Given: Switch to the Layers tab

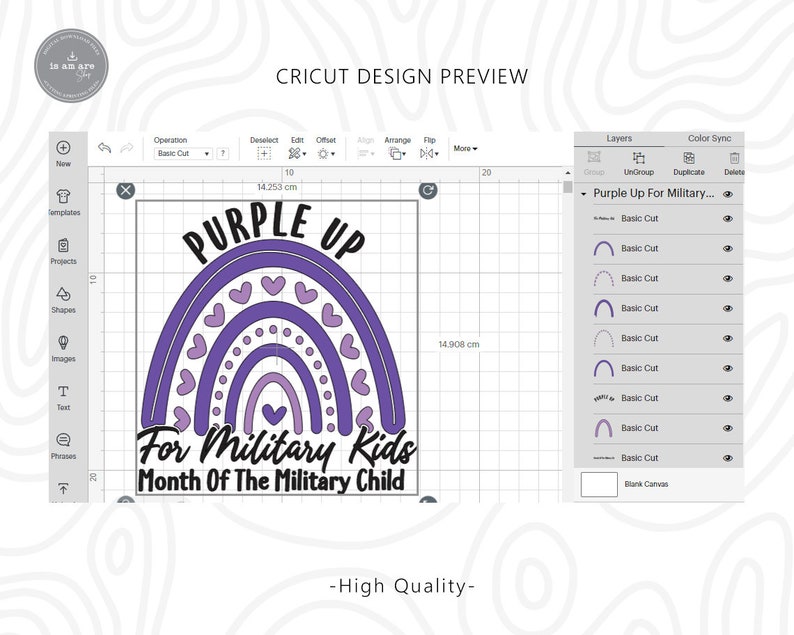Looking at the screenshot, I should (x=619, y=138).
